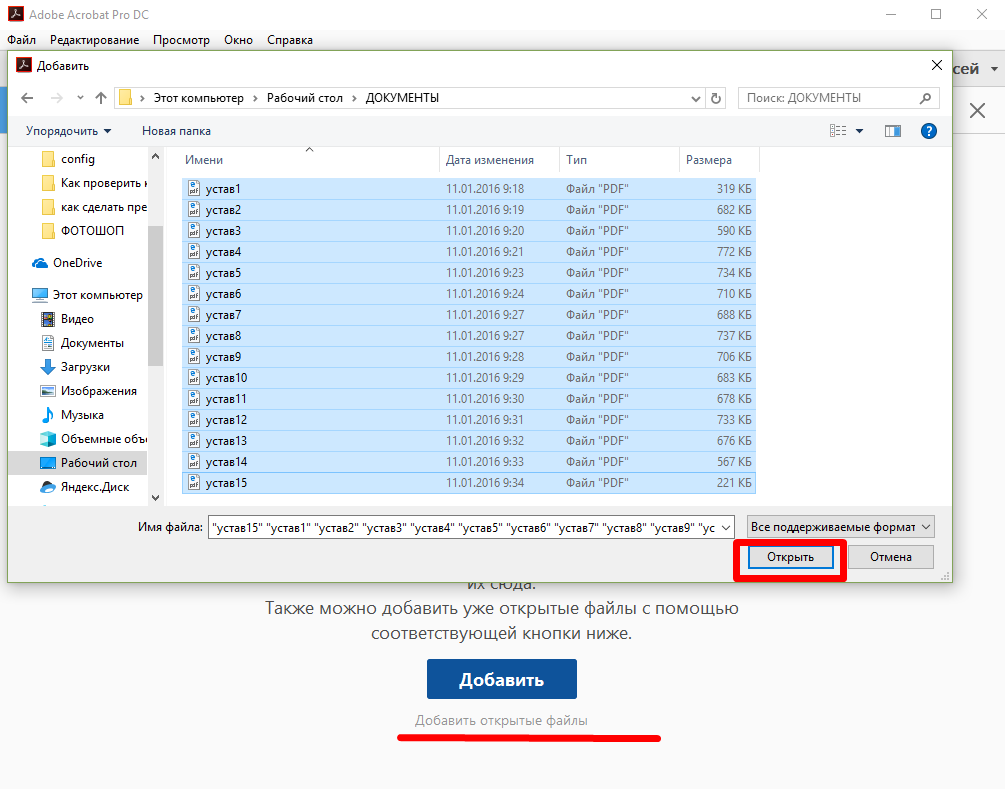
Task: Click the view mode icon
Action: (x=838, y=131)
